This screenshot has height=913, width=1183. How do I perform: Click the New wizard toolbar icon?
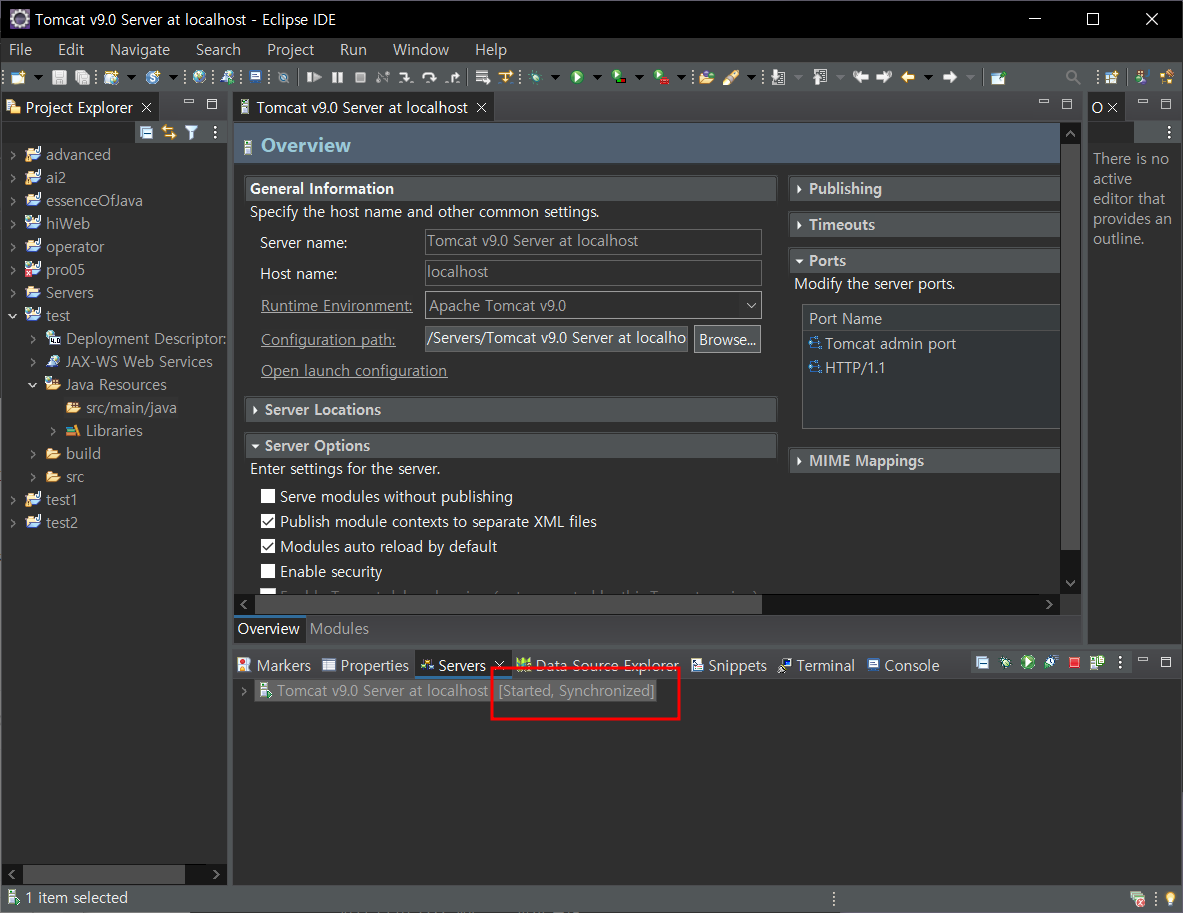18,77
